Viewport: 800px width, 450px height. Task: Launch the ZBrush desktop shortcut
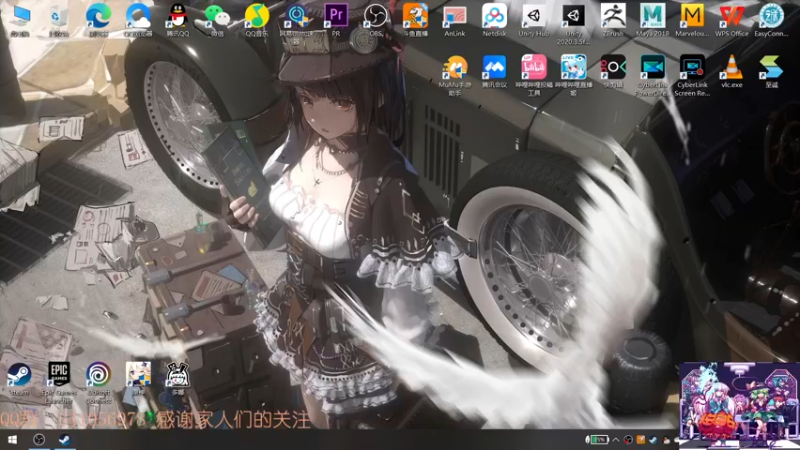[613, 20]
